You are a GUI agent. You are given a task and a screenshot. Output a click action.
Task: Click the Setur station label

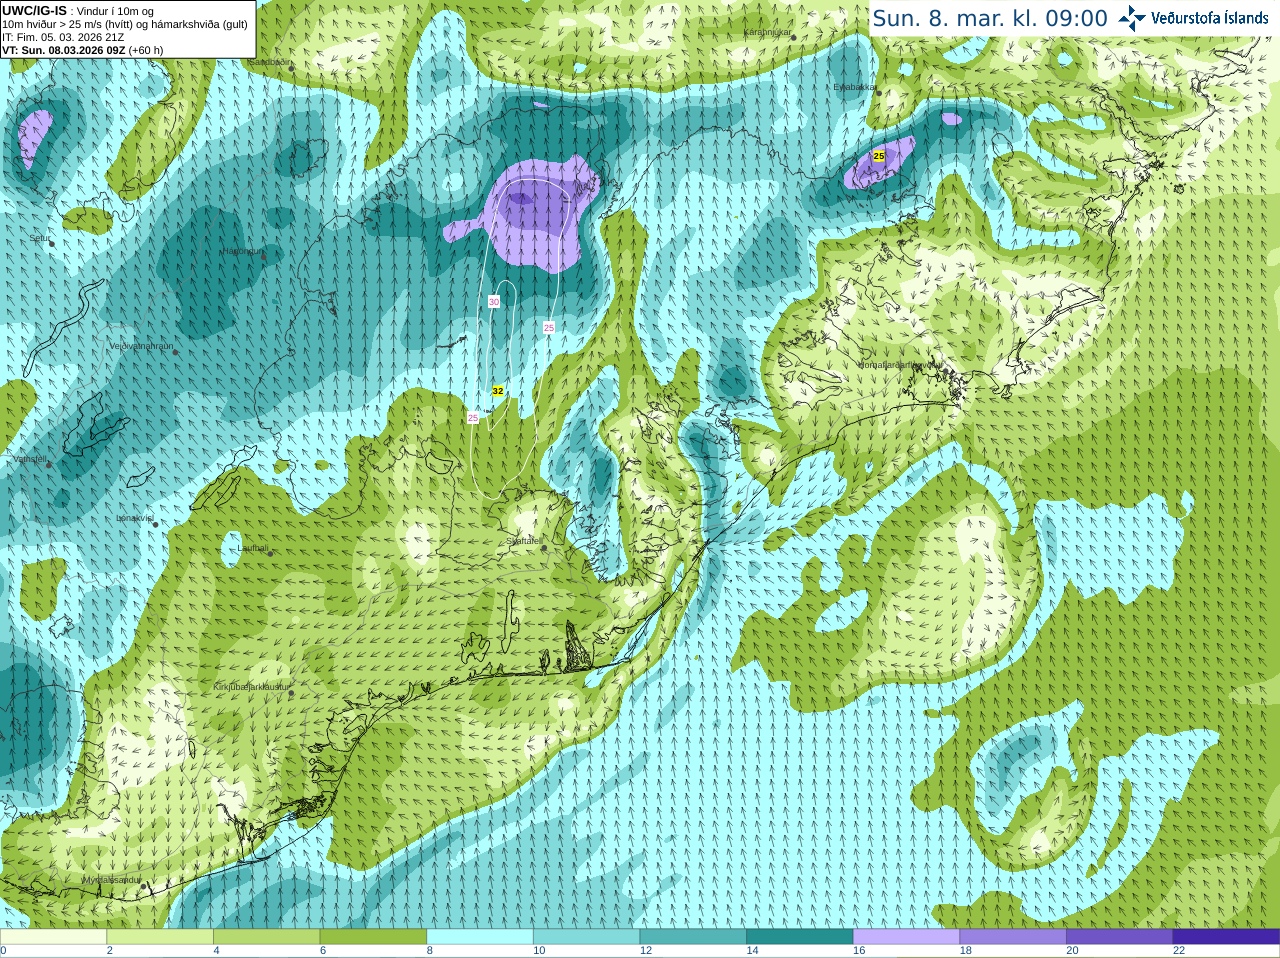[39, 238]
